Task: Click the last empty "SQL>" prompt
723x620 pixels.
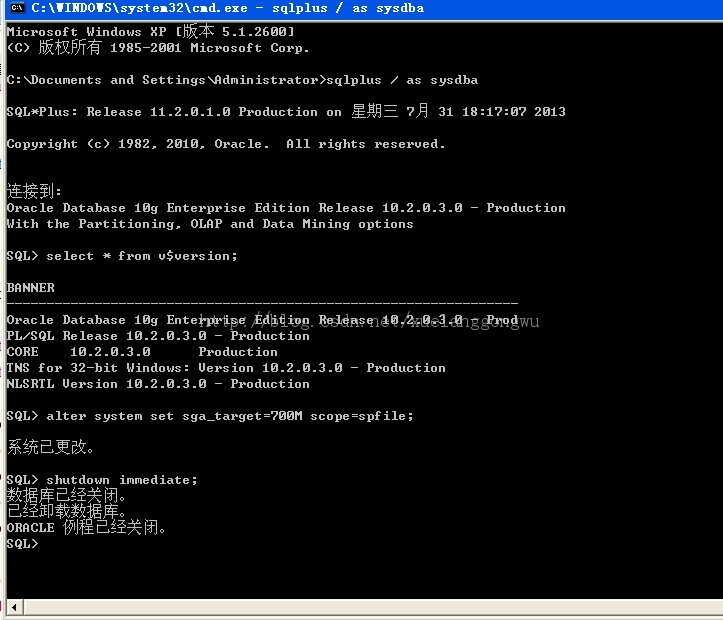Action: (22, 544)
